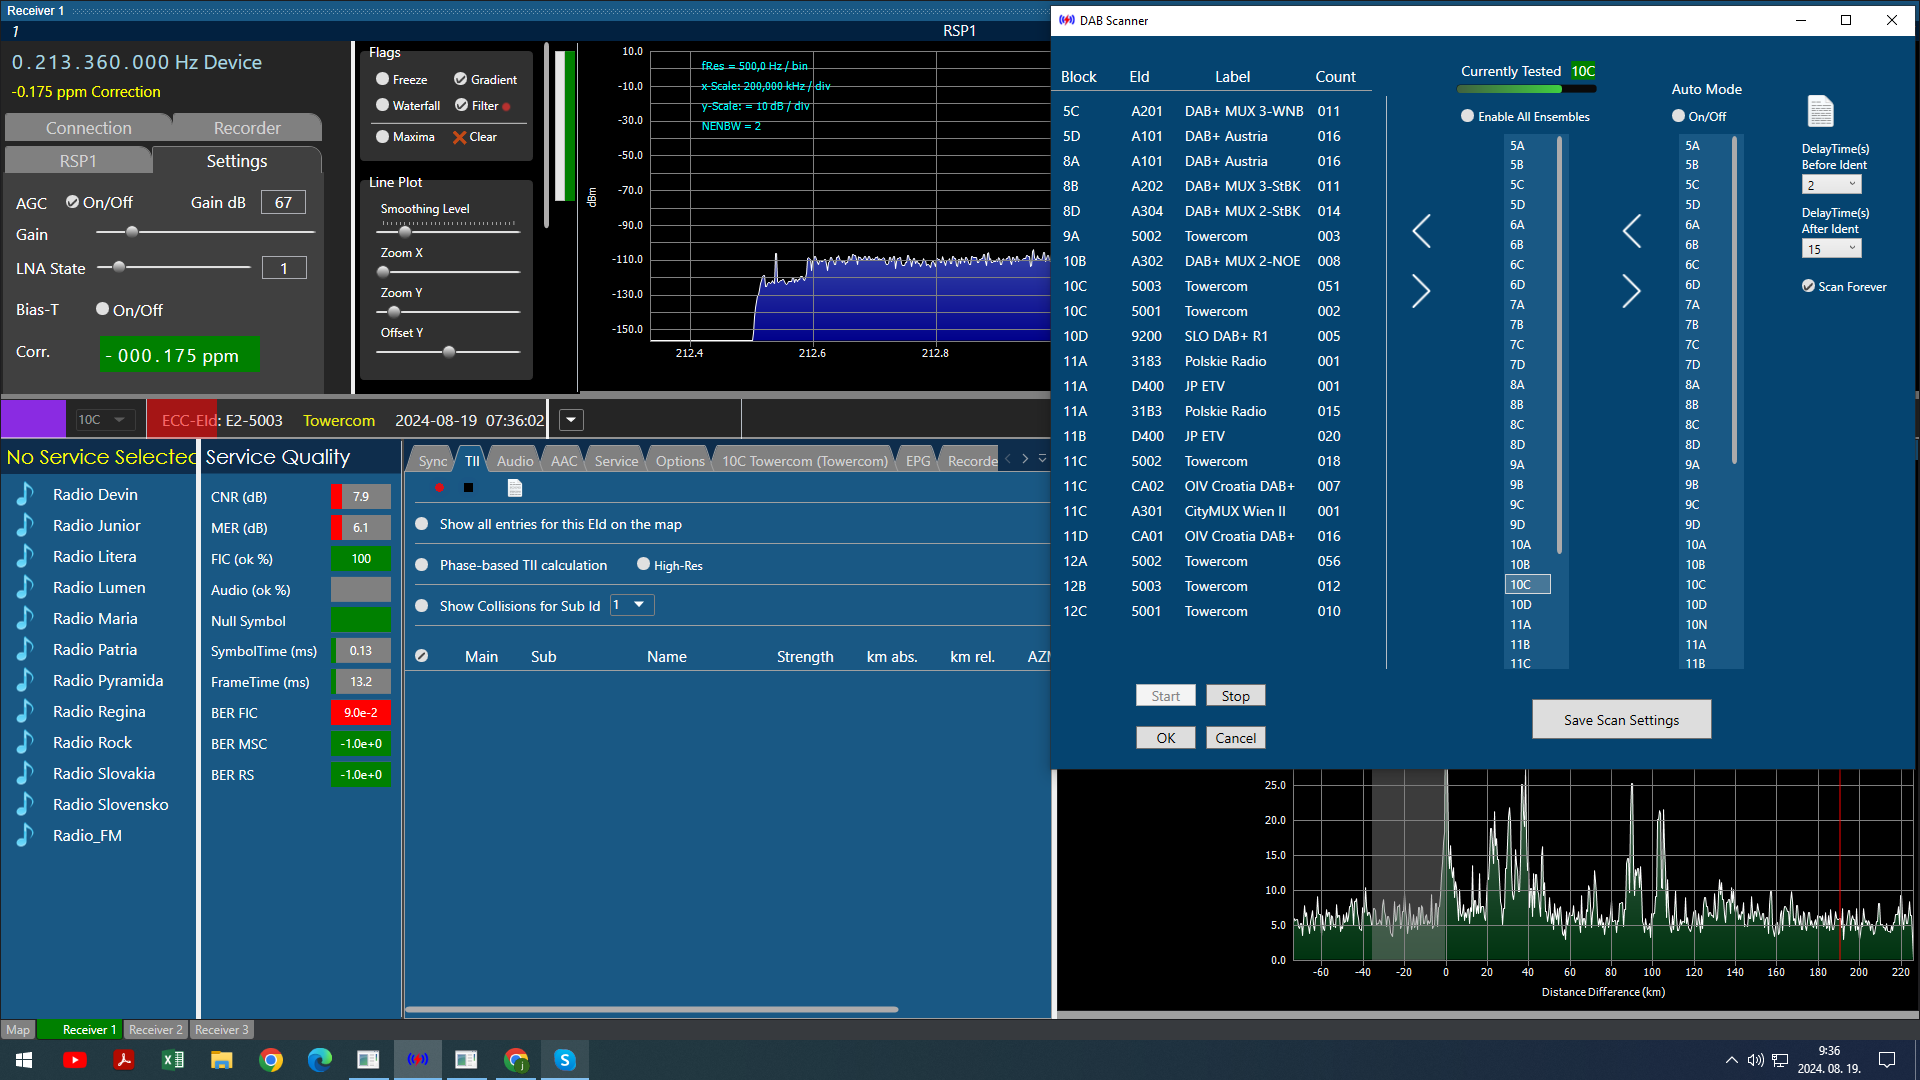Click the Clear red X icon in Flags

(460, 137)
